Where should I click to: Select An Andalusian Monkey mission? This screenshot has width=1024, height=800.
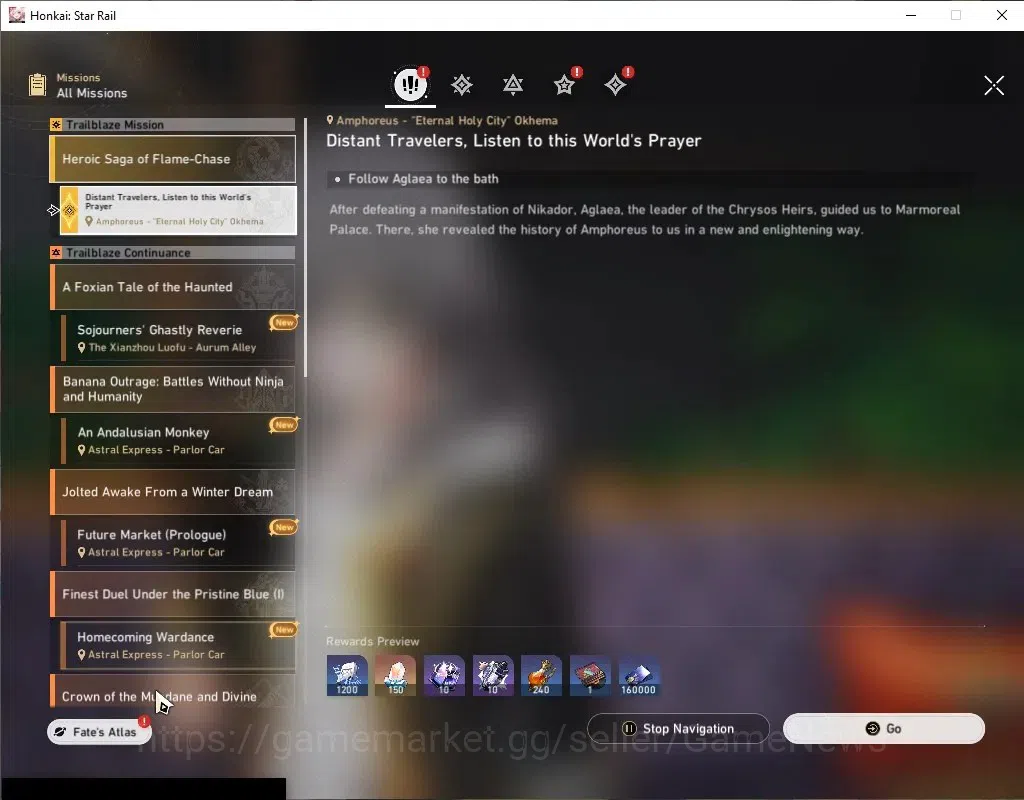[178, 440]
